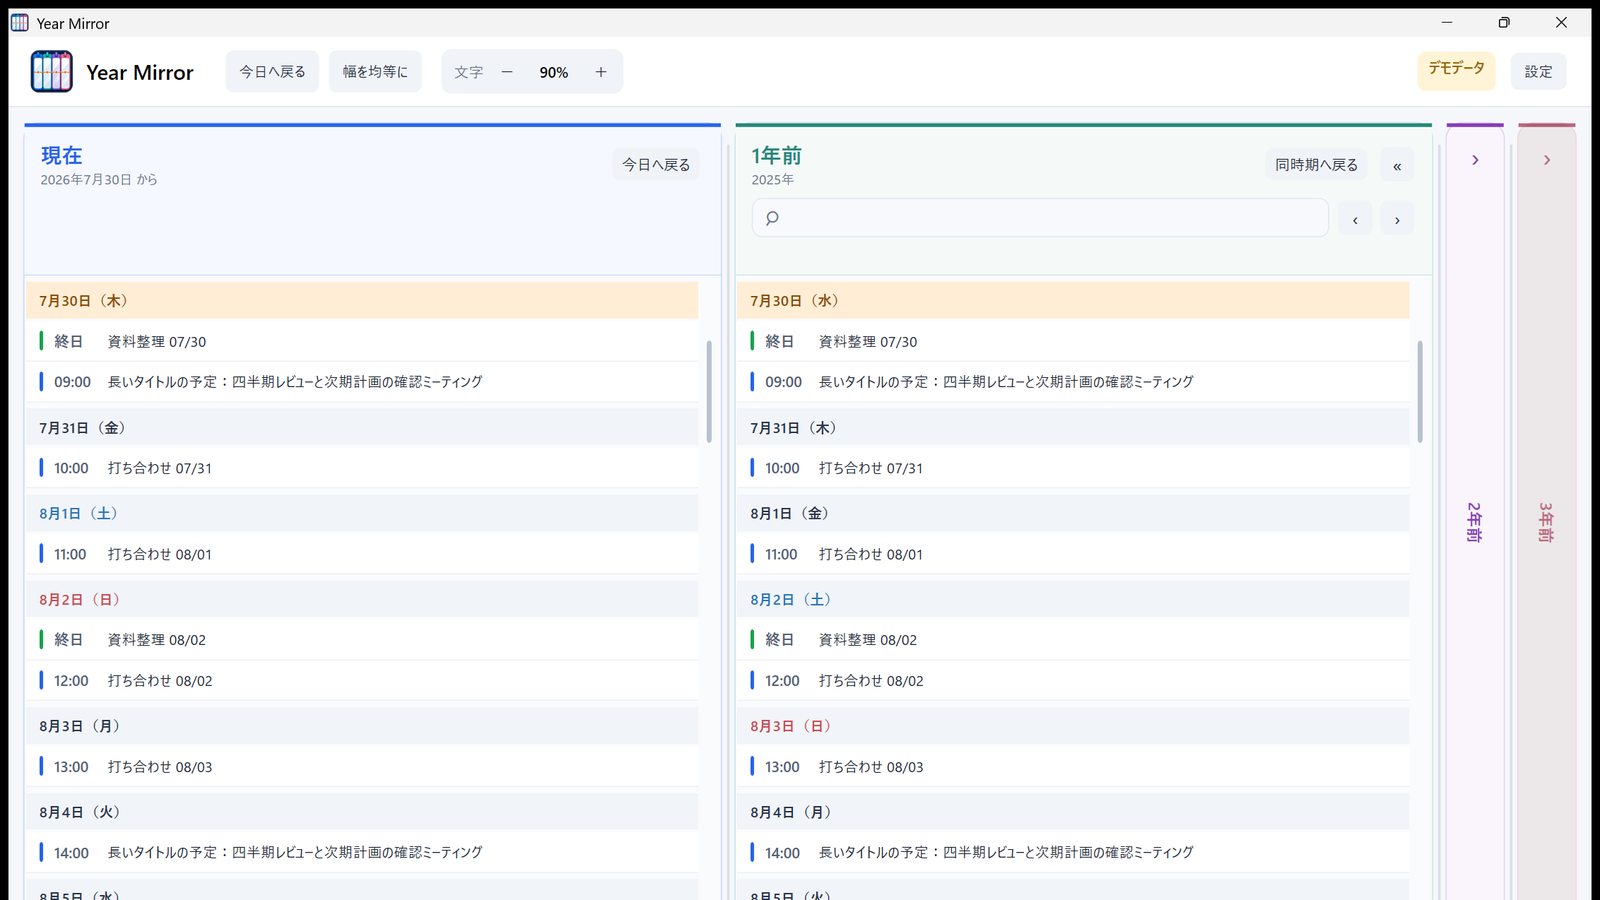The image size is (1600, 900).
Task: Increase font size with plus button
Action: [x=601, y=72]
